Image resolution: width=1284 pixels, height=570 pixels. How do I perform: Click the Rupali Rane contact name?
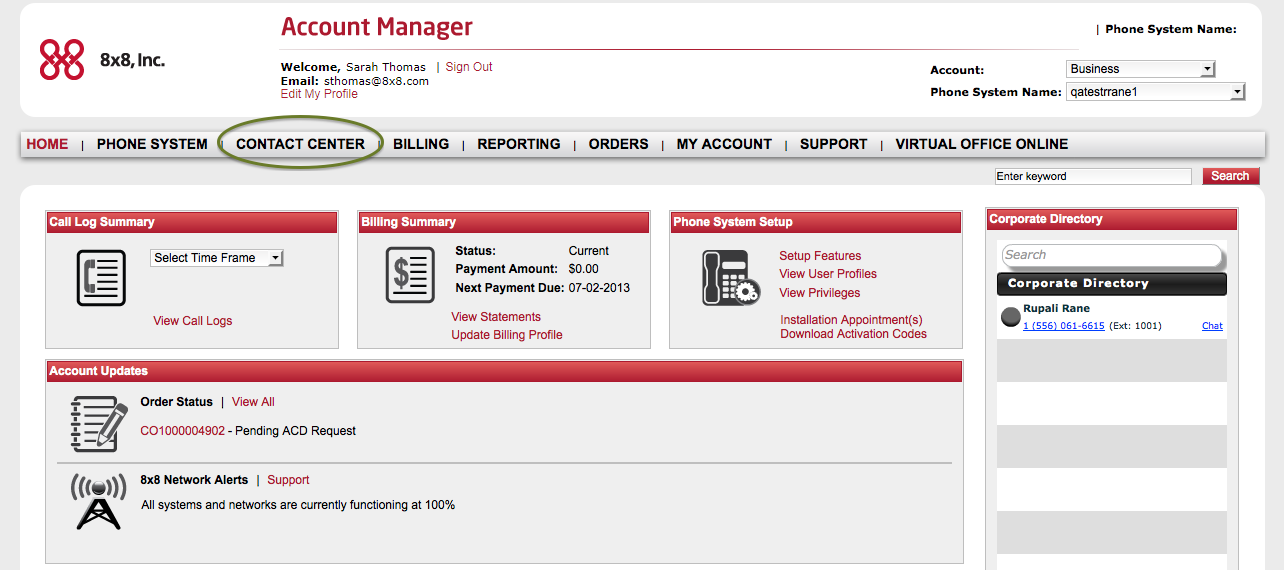(1056, 308)
